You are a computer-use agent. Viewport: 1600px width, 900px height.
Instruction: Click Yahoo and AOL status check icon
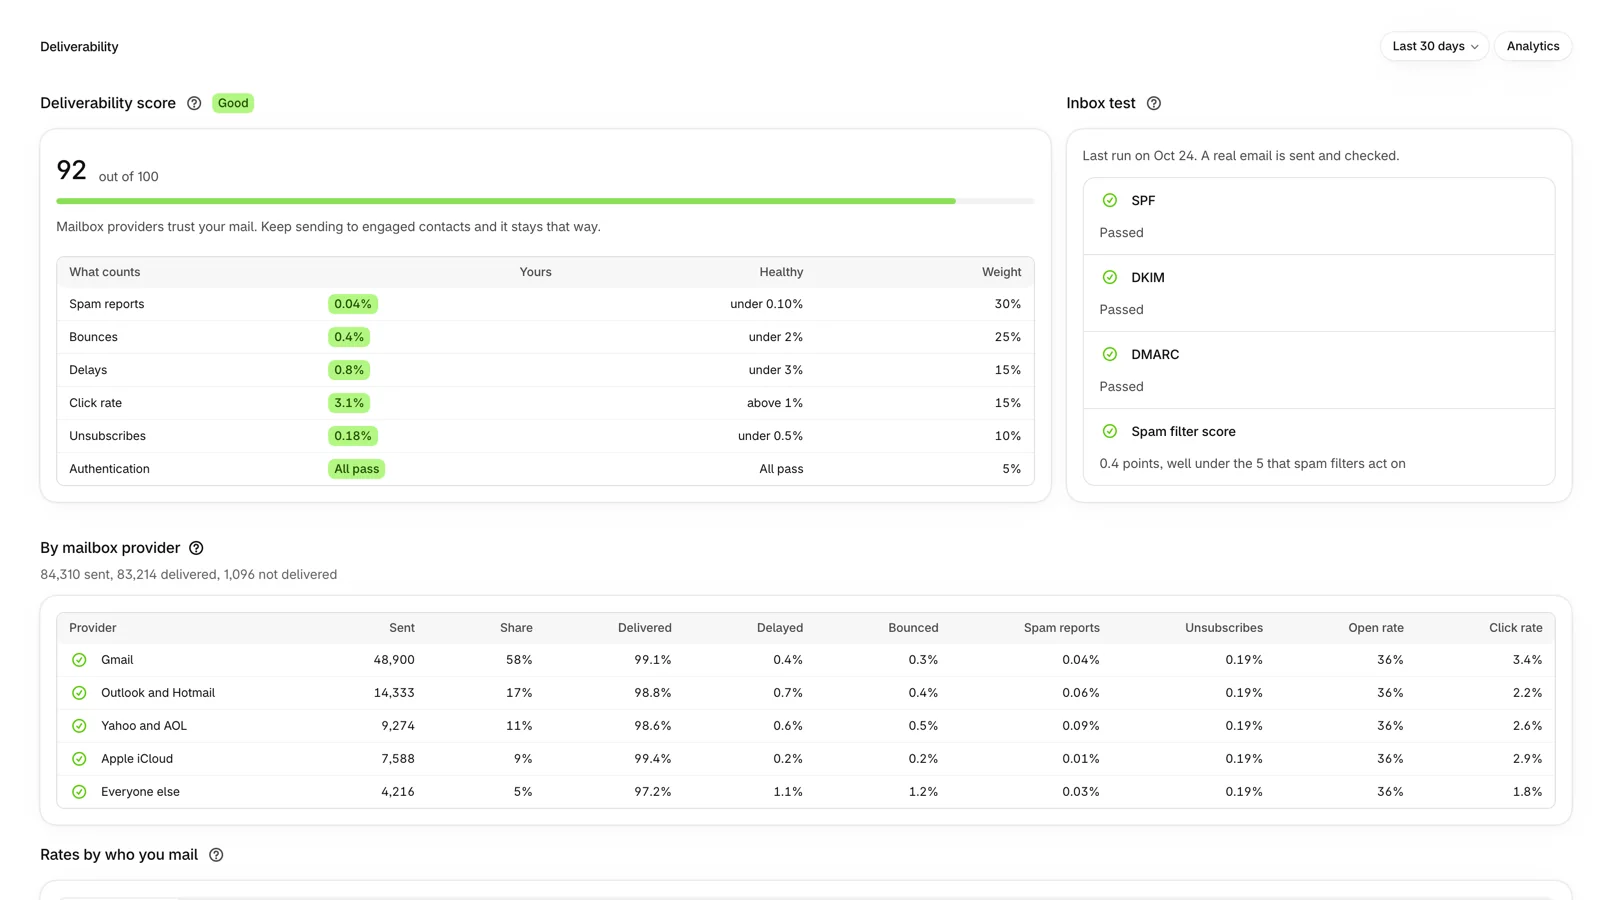79,726
